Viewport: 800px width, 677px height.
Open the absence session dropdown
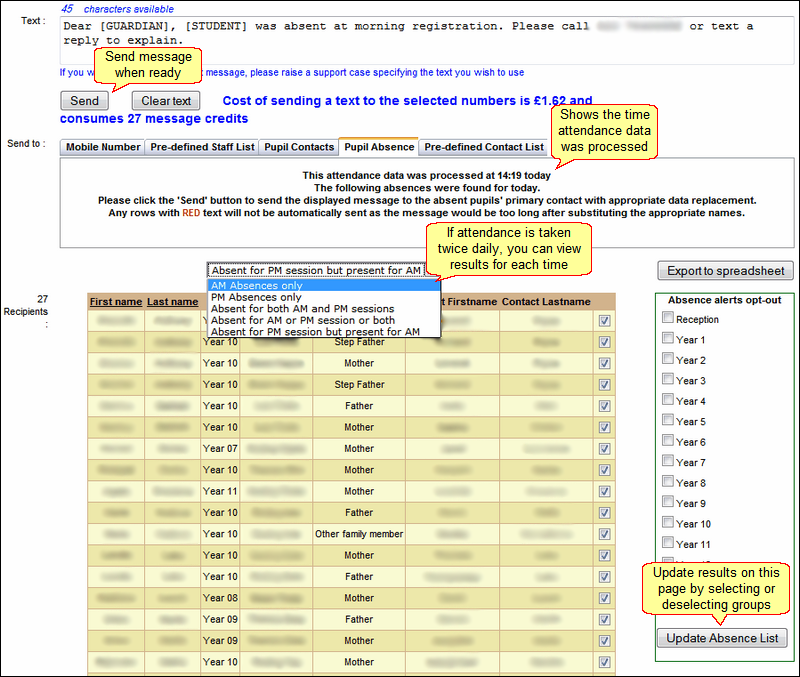coord(316,270)
